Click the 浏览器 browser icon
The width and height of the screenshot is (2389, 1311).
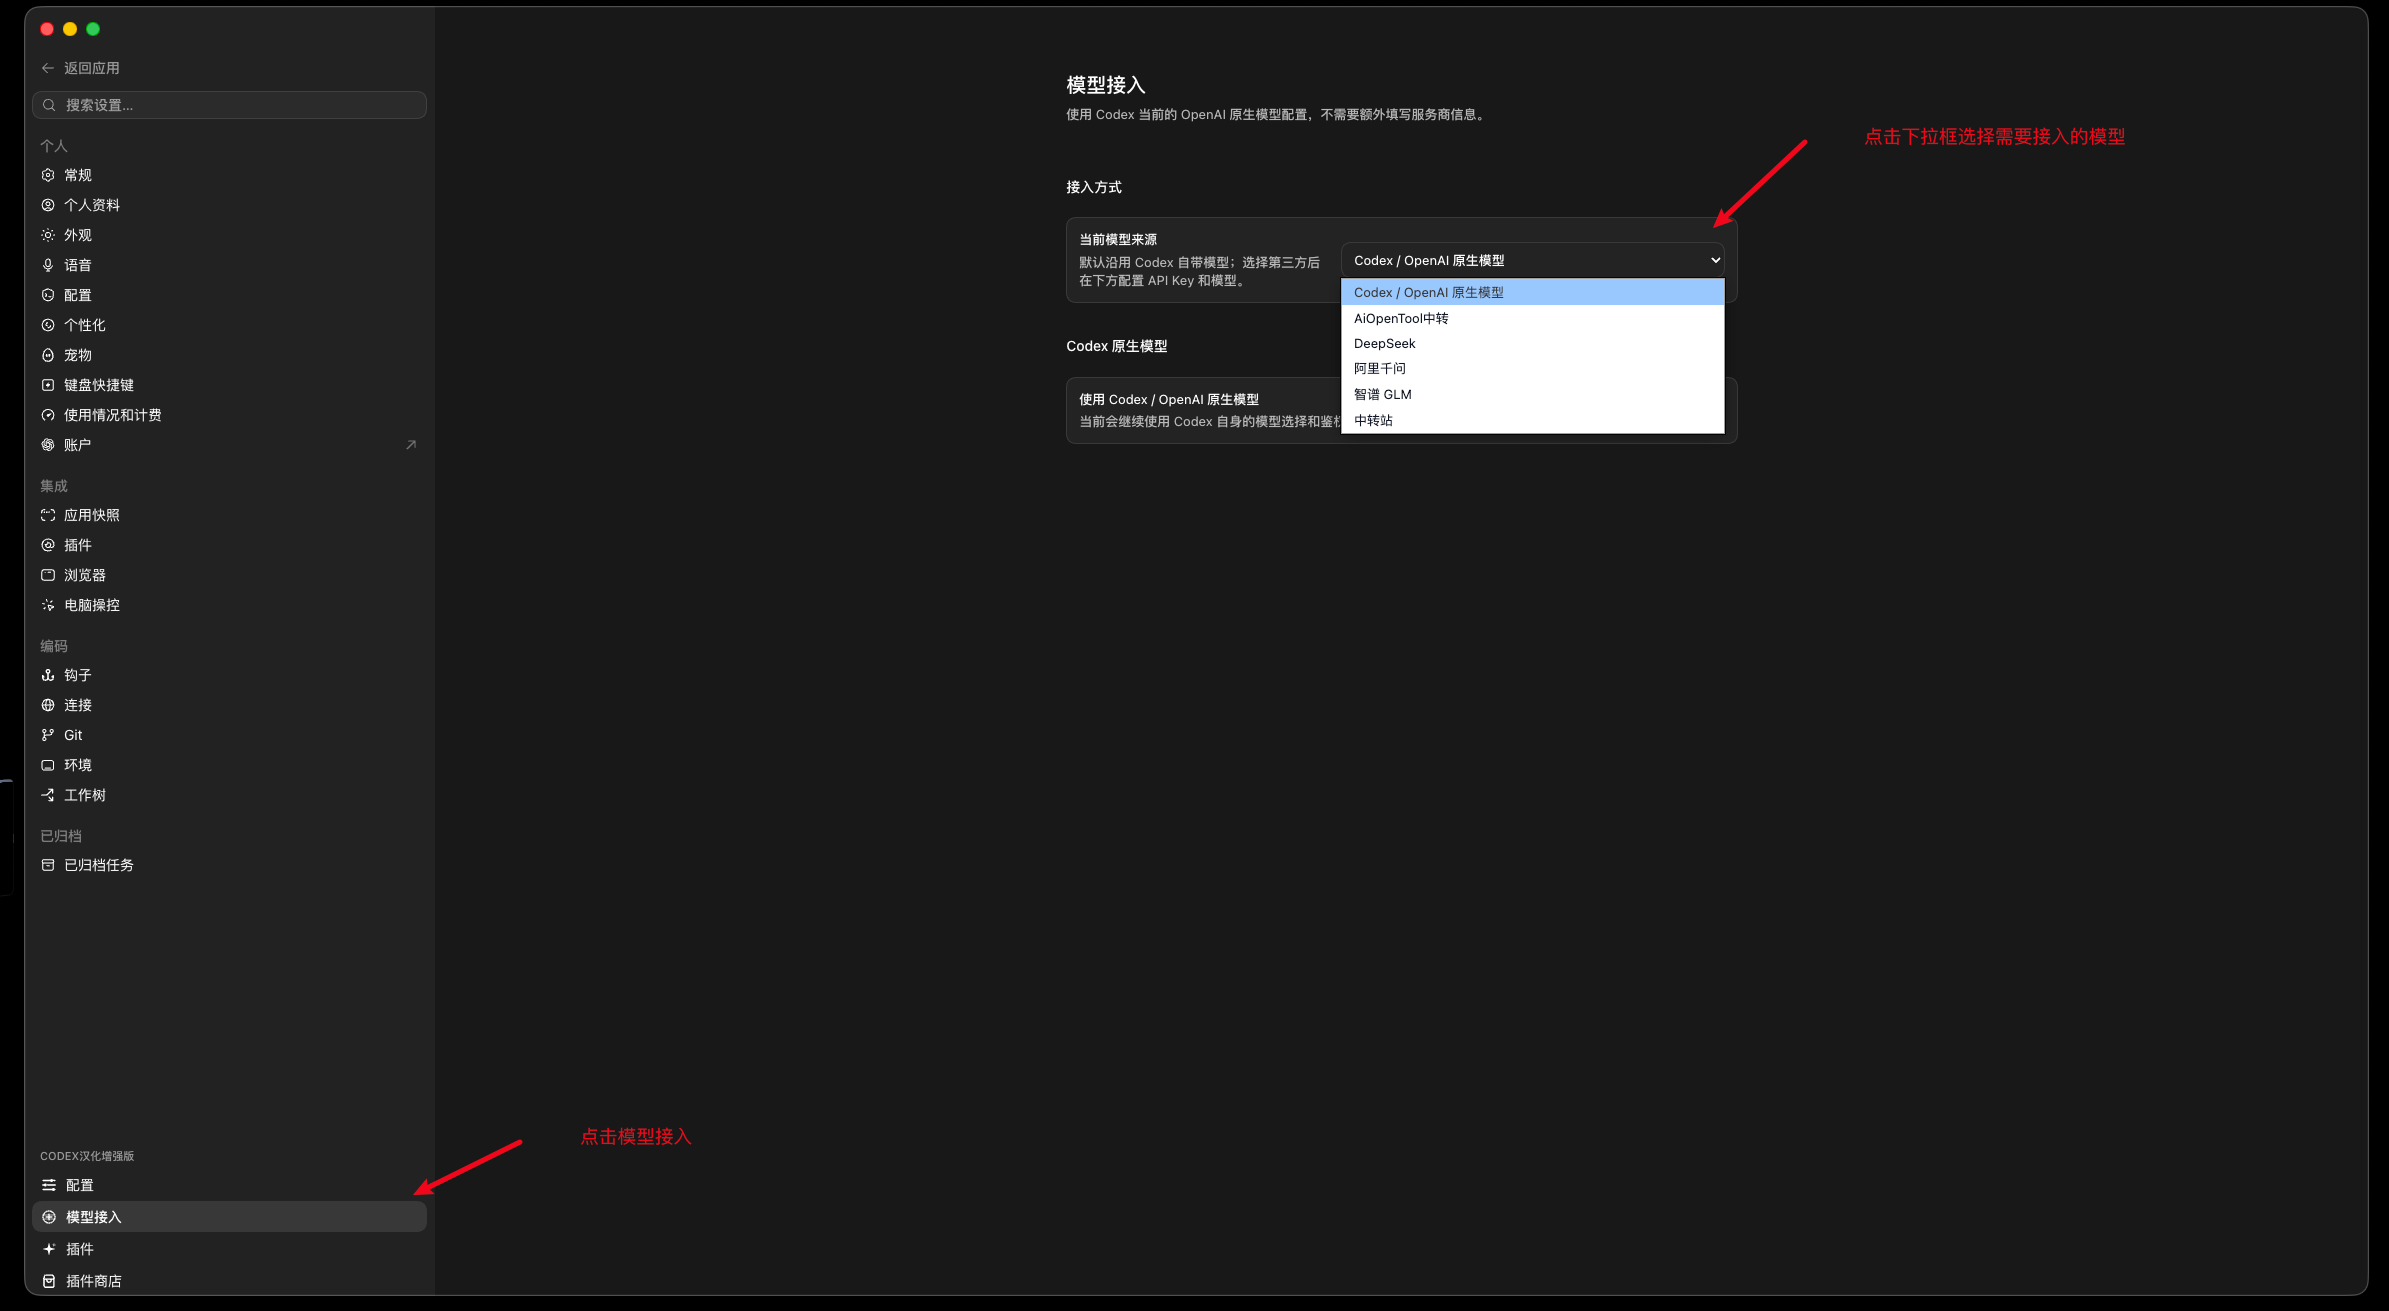click(x=48, y=575)
